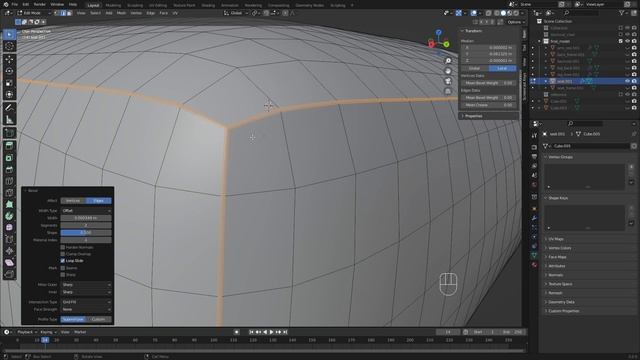Select the Measure ruler tool
Viewport: 640px width, 360px height.
[9, 120]
